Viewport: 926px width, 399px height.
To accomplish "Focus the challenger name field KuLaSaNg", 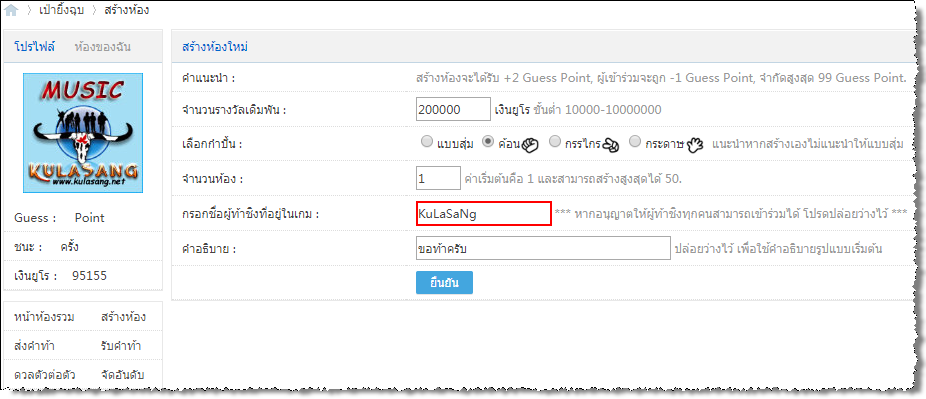I will pyautogui.click(x=483, y=214).
